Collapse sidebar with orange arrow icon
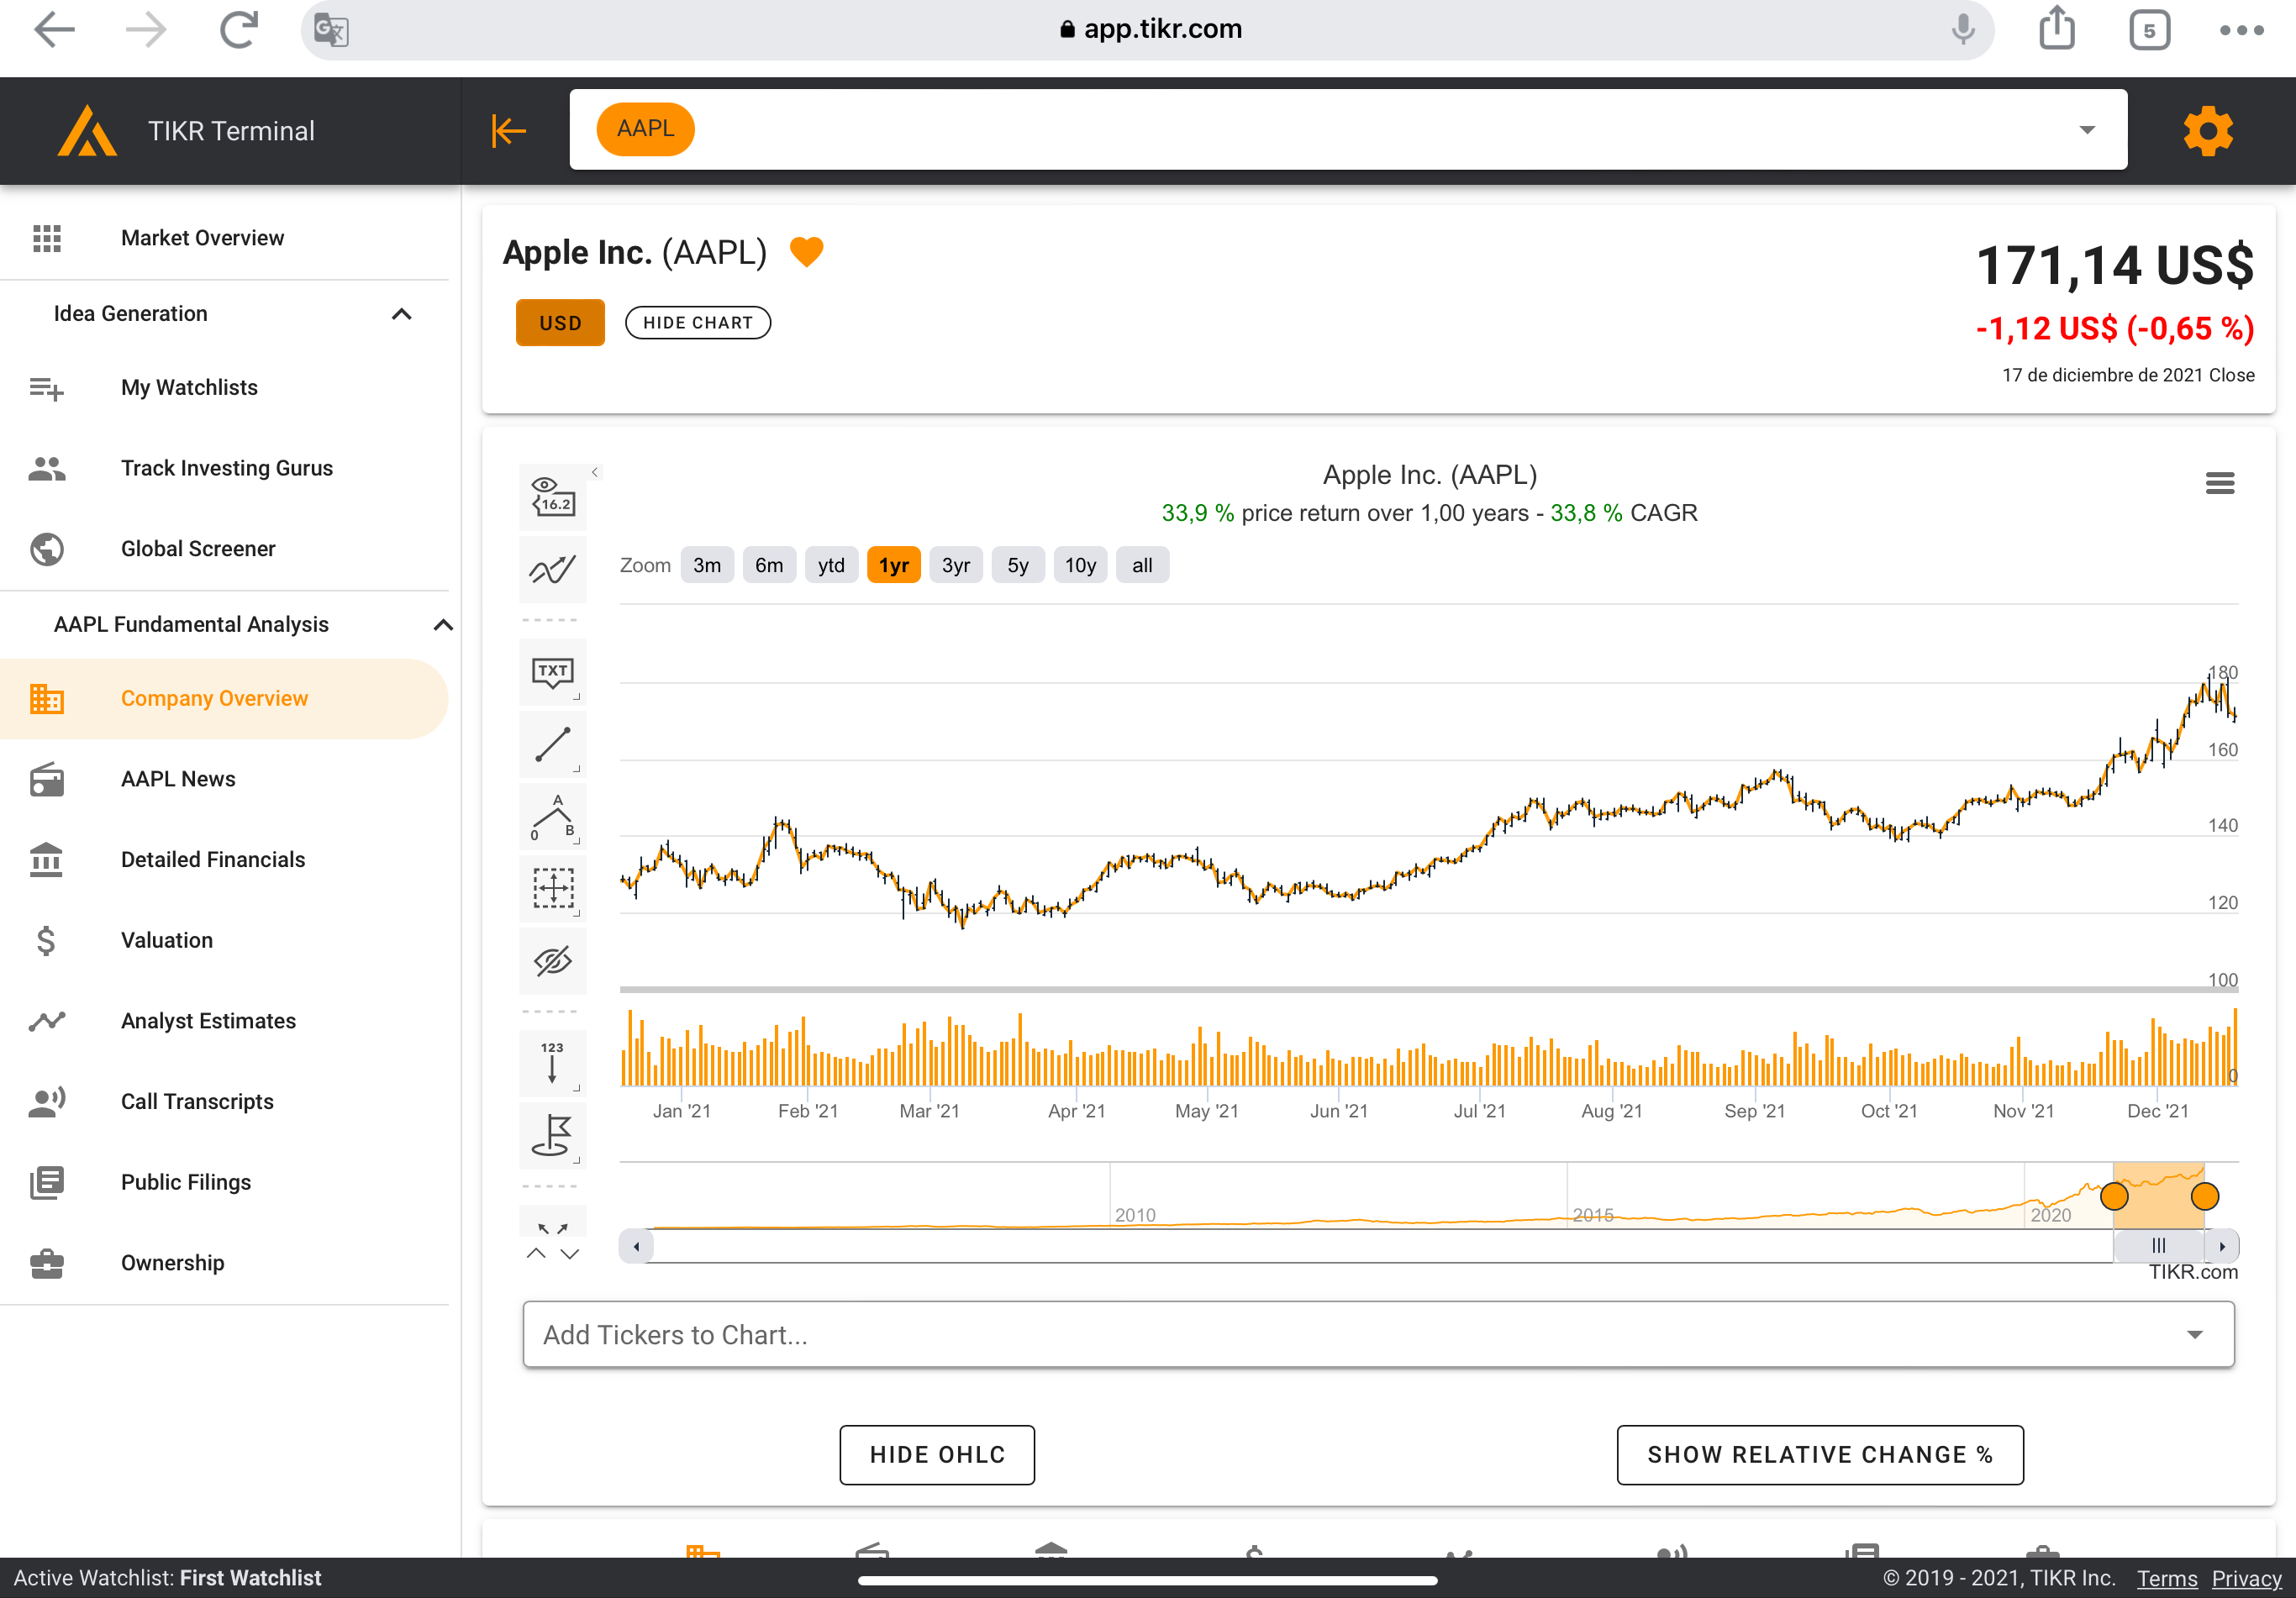 (508, 130)
